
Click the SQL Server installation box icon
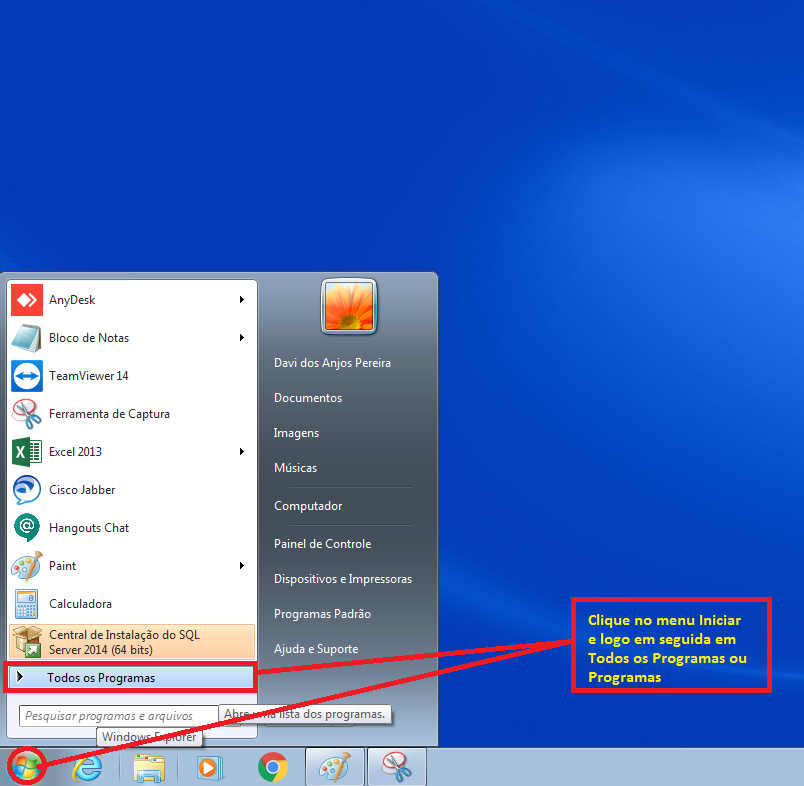coord(27,641)
